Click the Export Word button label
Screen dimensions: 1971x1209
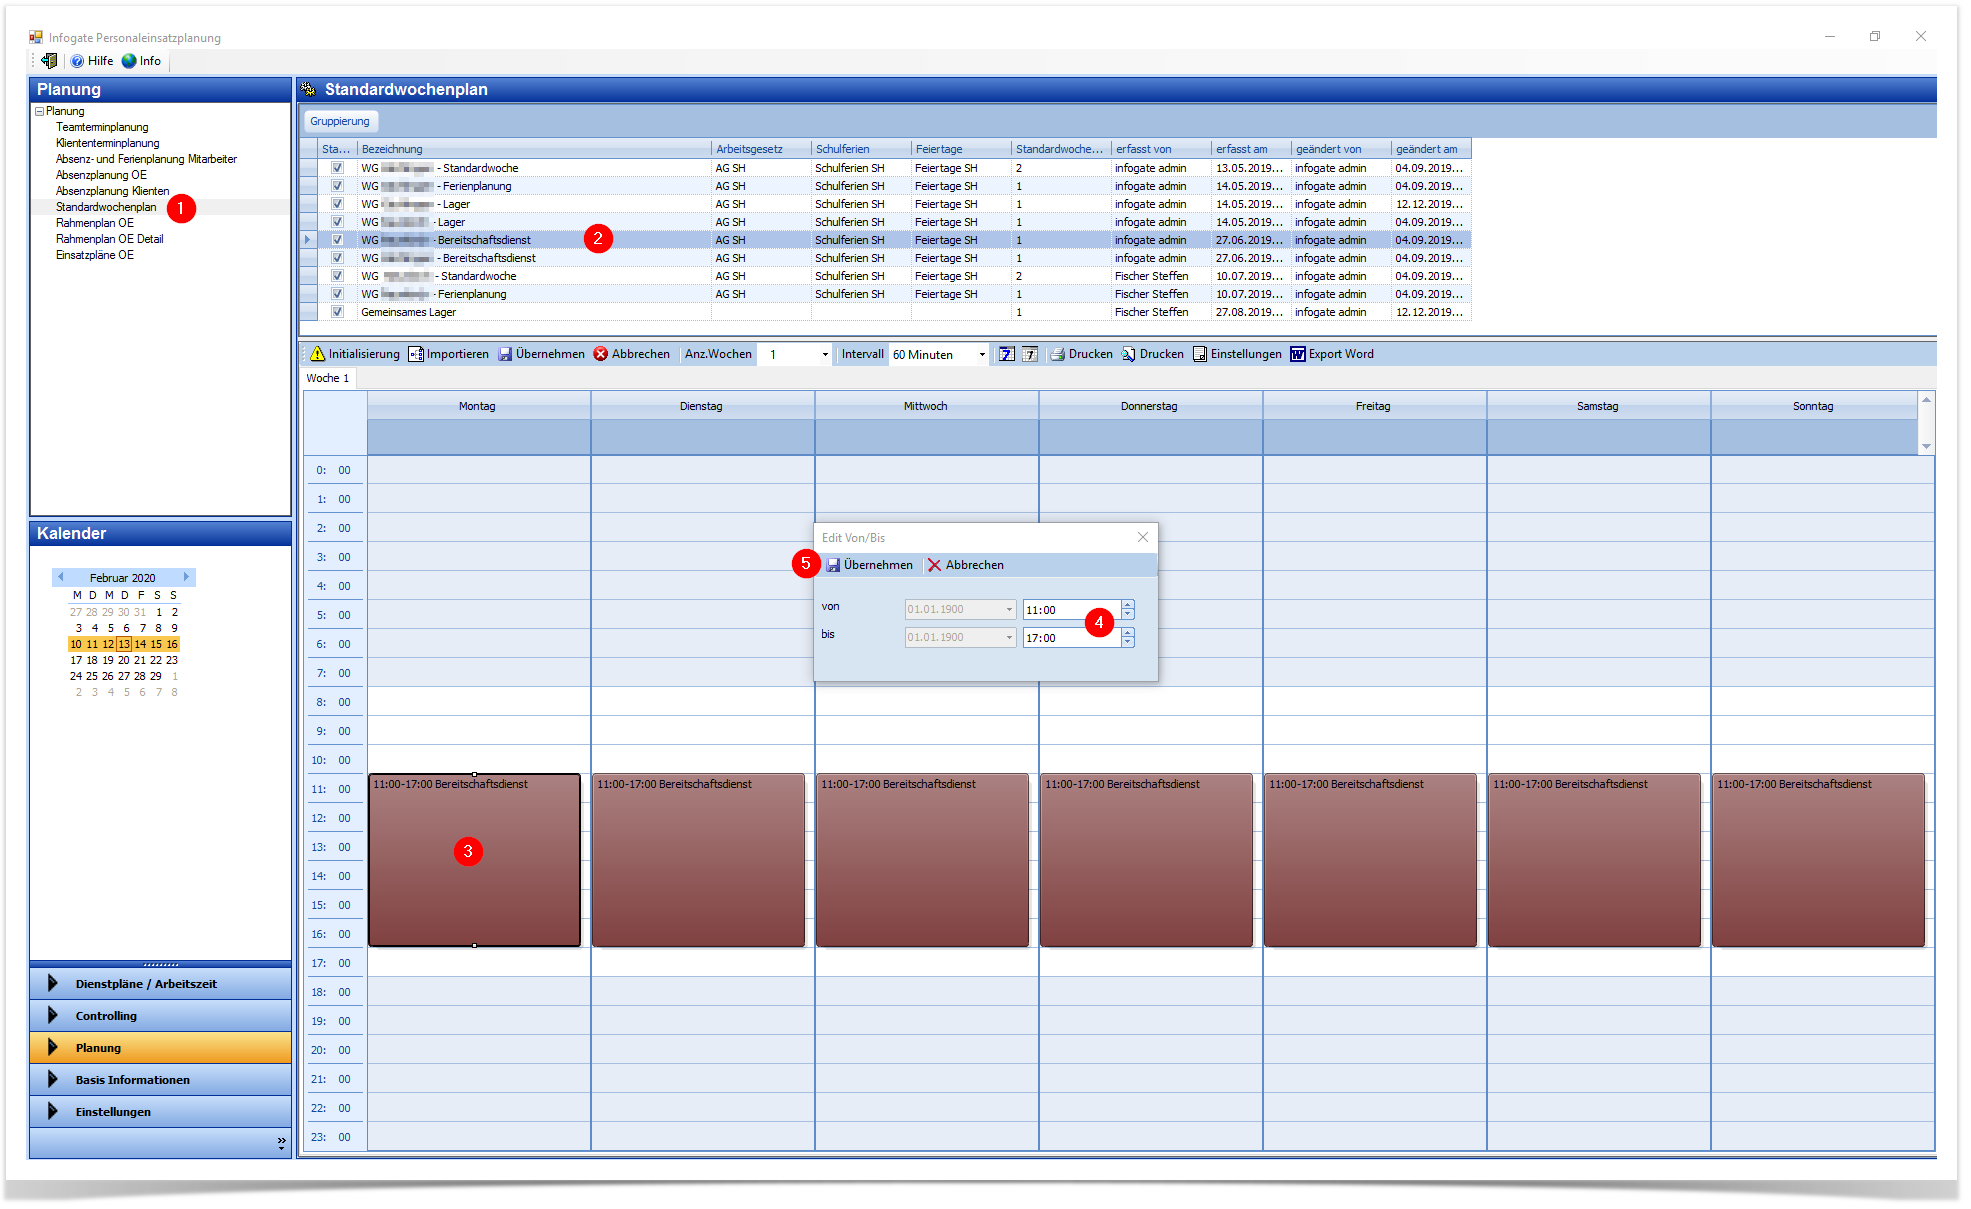coord(1341,354)
